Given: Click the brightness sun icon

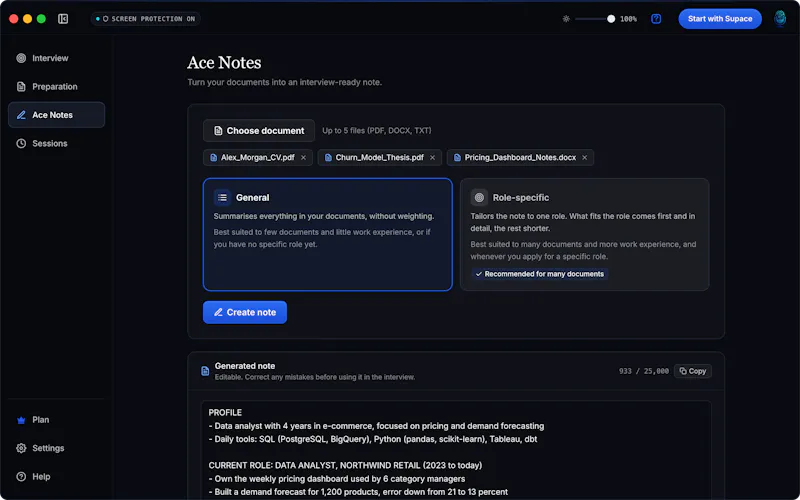Looking at the screenshot, I should coord(566,19).
